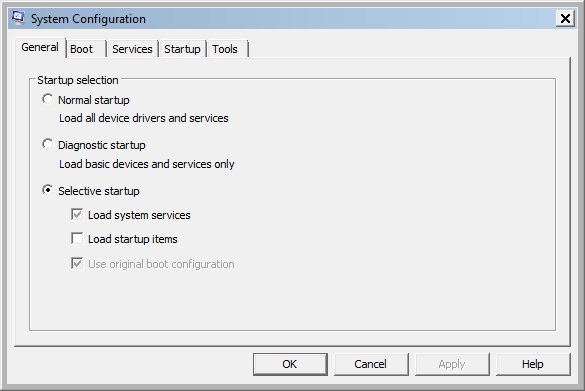Select the Normal startup radio button

(47, 99)
